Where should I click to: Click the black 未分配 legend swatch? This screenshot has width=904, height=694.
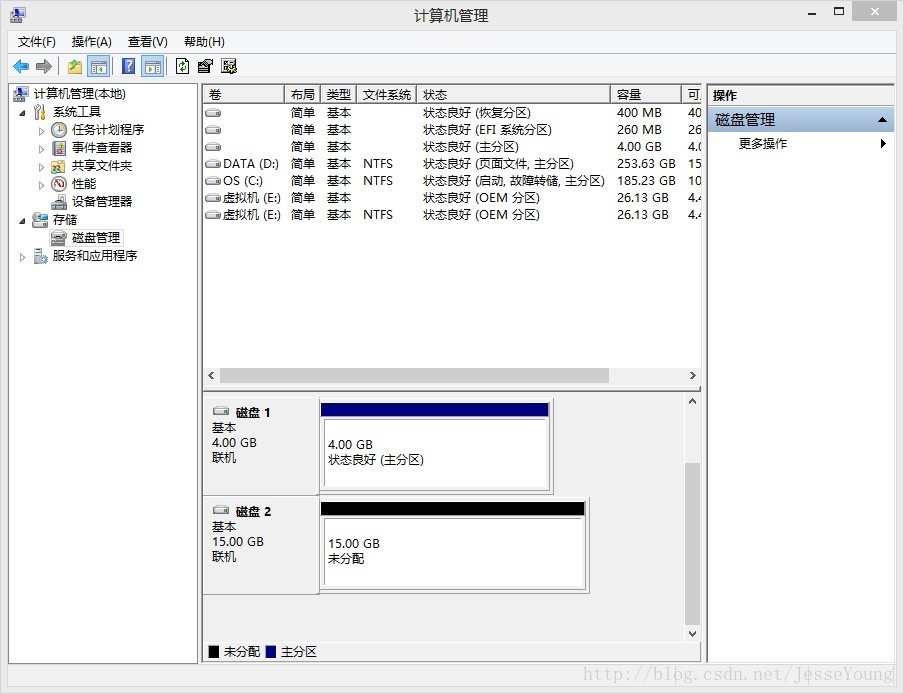pyautogui.click(x=214, y=652)
